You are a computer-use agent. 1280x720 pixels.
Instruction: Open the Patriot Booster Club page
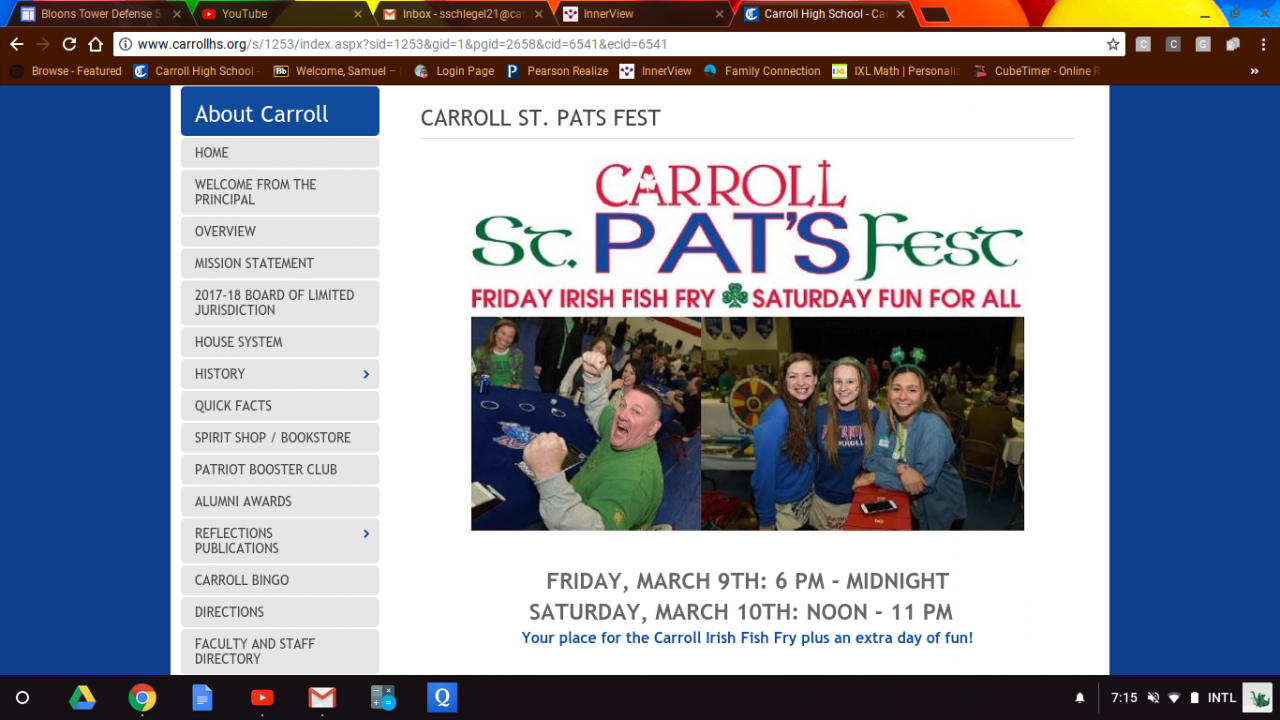point(280,470)
